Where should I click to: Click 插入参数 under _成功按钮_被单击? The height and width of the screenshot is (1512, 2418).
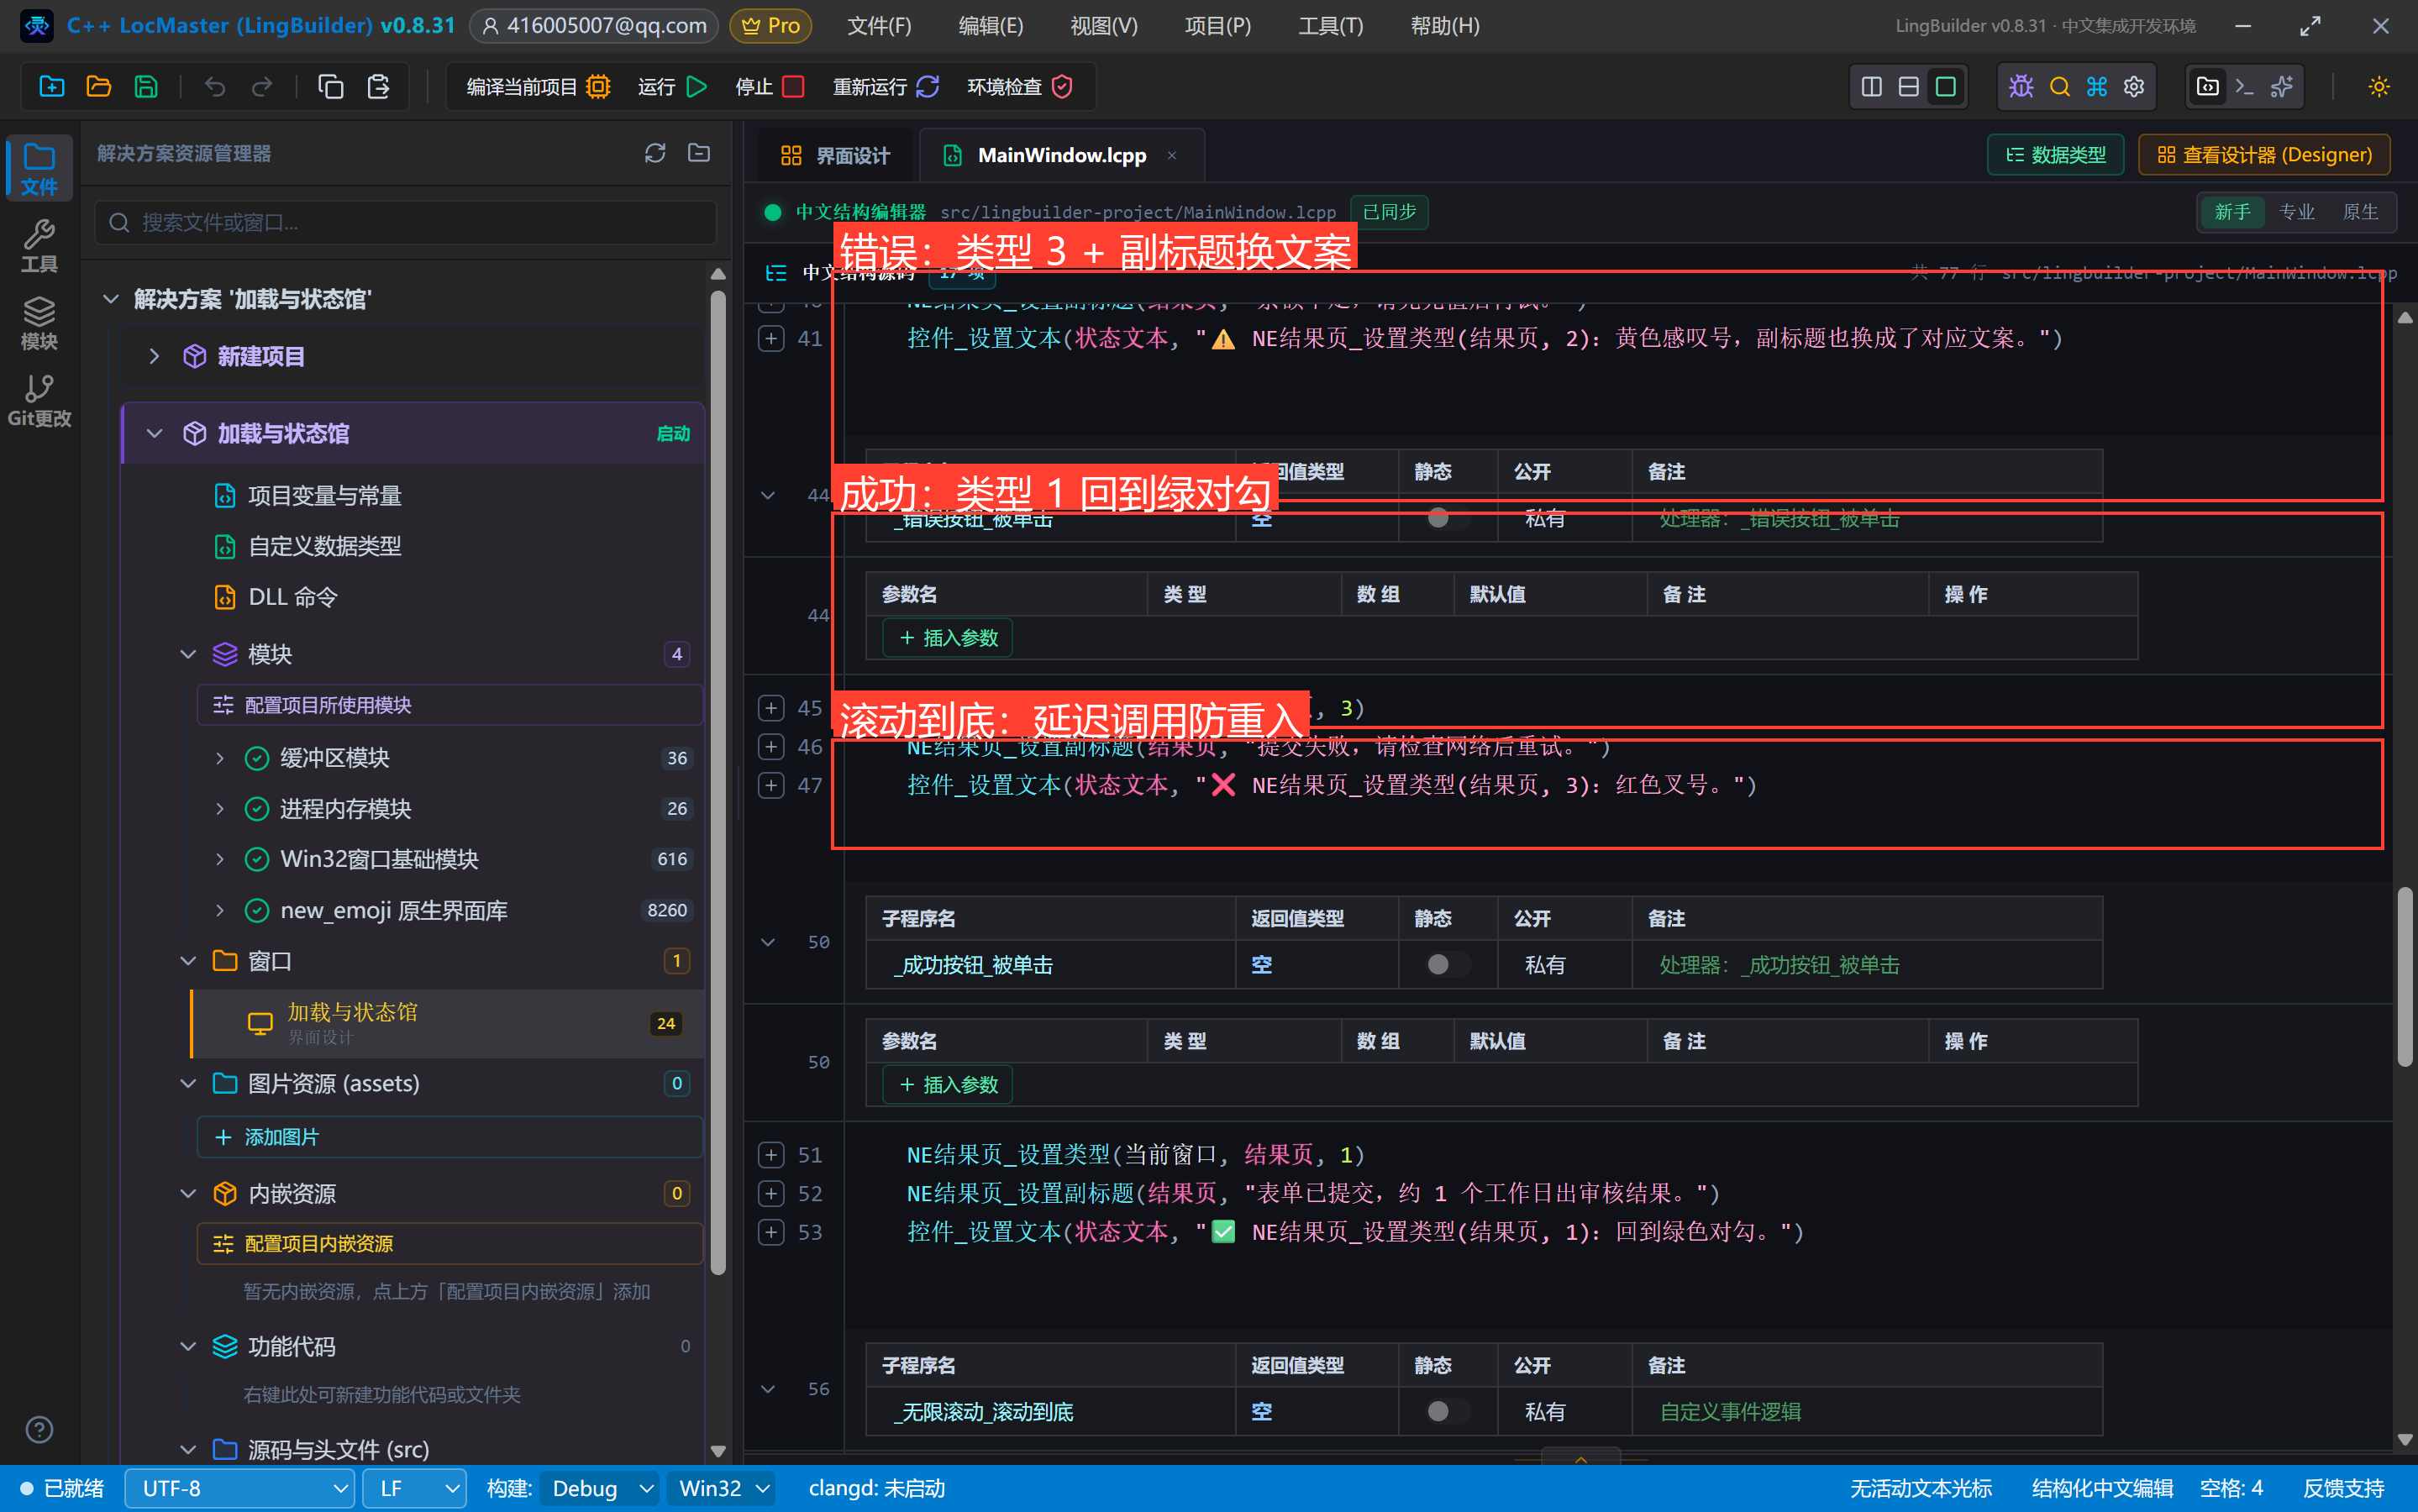pos(947,1085)
